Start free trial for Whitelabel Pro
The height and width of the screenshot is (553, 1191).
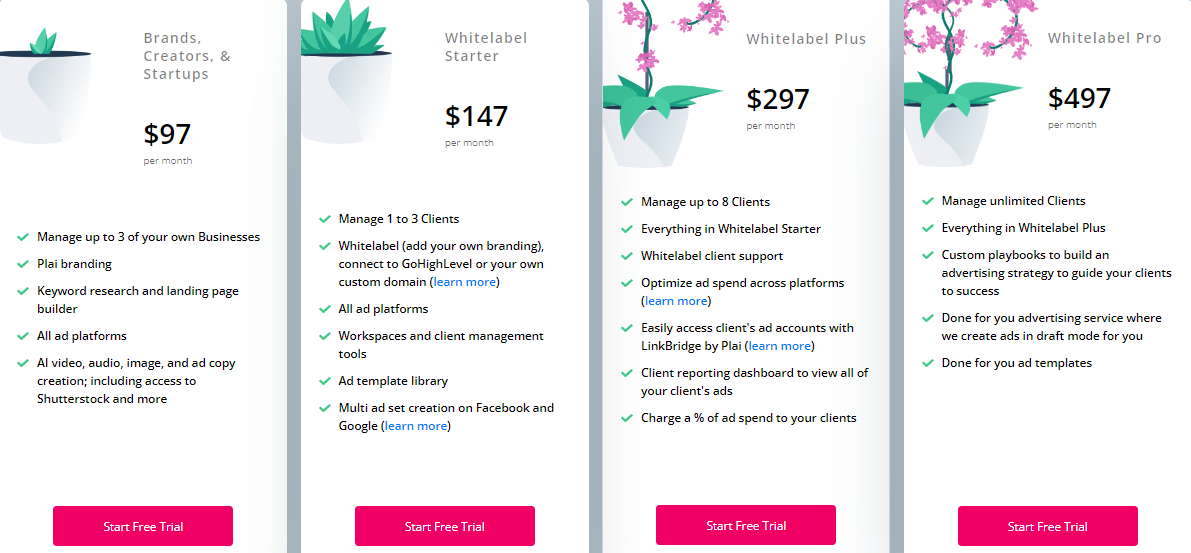(x=1048, y=526)
